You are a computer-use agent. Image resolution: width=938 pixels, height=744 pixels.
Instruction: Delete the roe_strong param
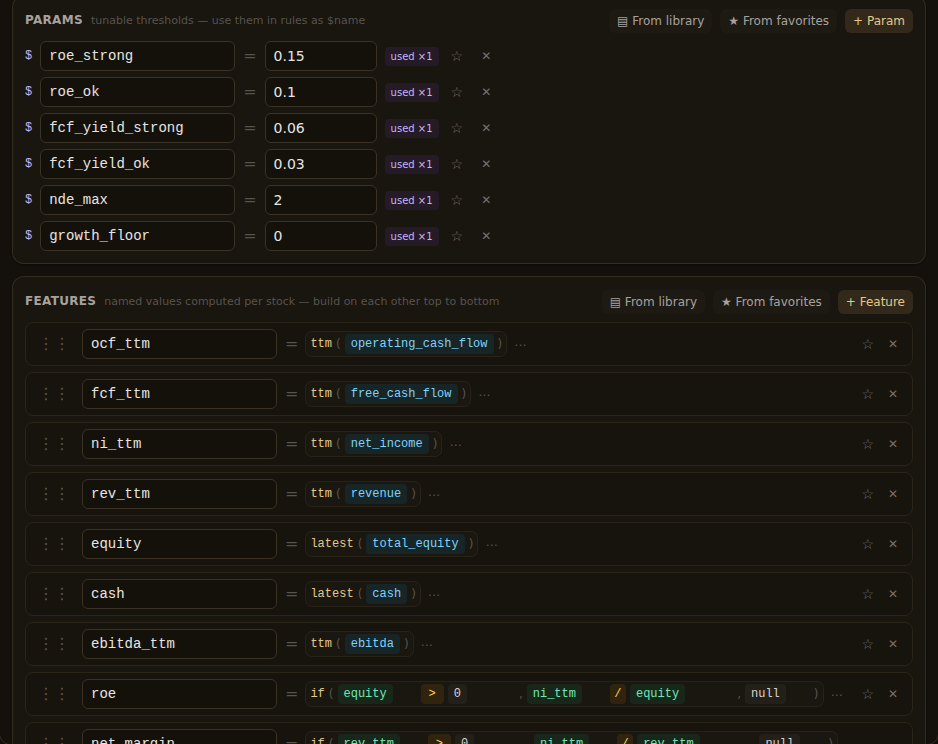click(x=486, y=56)
